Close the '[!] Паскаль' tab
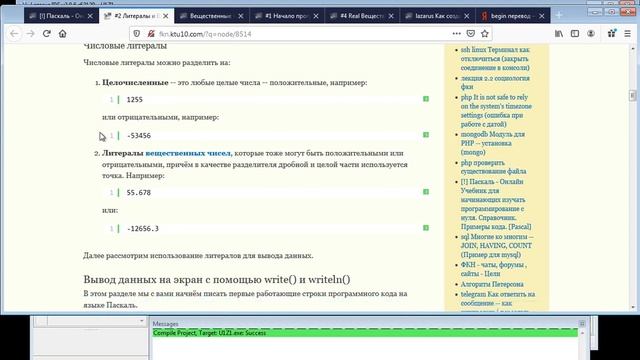Viewport: 640px width, 360px height. click(x=90, y=16)
